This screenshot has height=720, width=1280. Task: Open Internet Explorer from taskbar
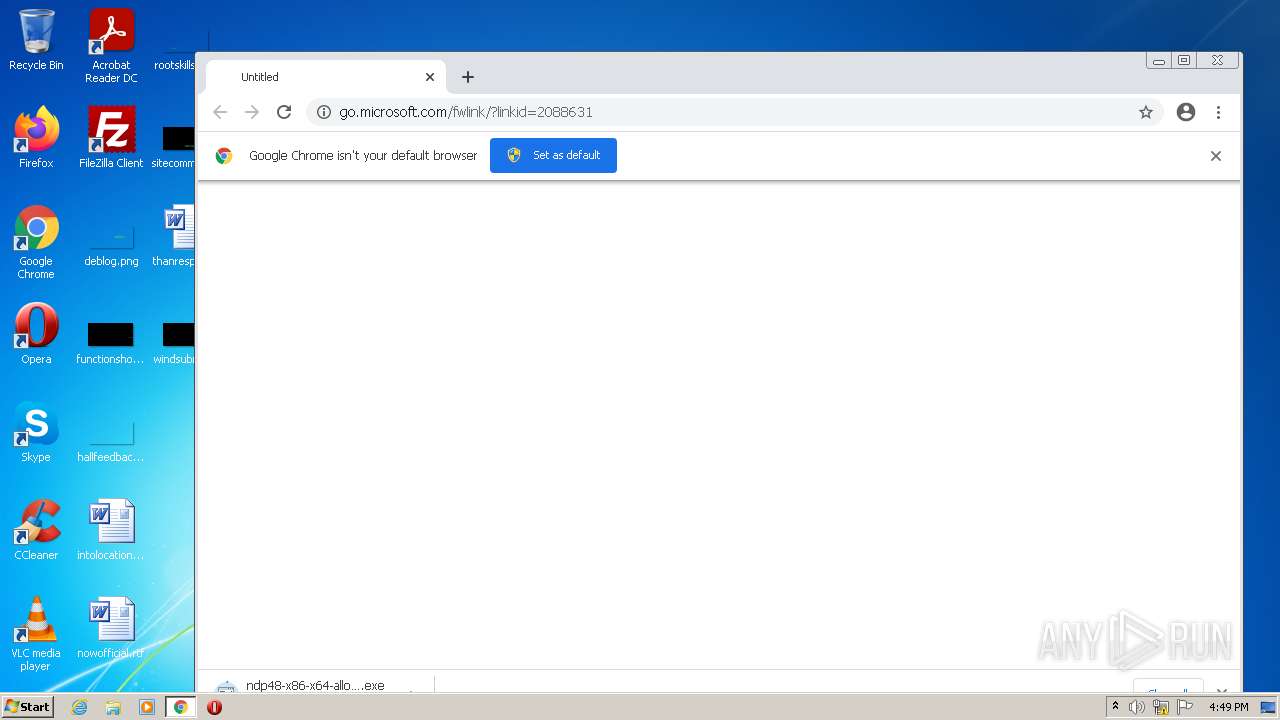79,707
